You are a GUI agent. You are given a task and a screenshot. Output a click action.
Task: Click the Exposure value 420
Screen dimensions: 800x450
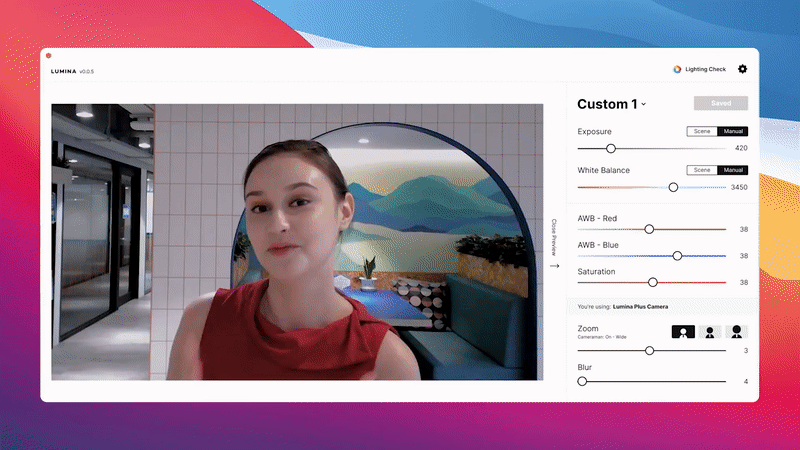pyautogui.click(x=741, y=148)
